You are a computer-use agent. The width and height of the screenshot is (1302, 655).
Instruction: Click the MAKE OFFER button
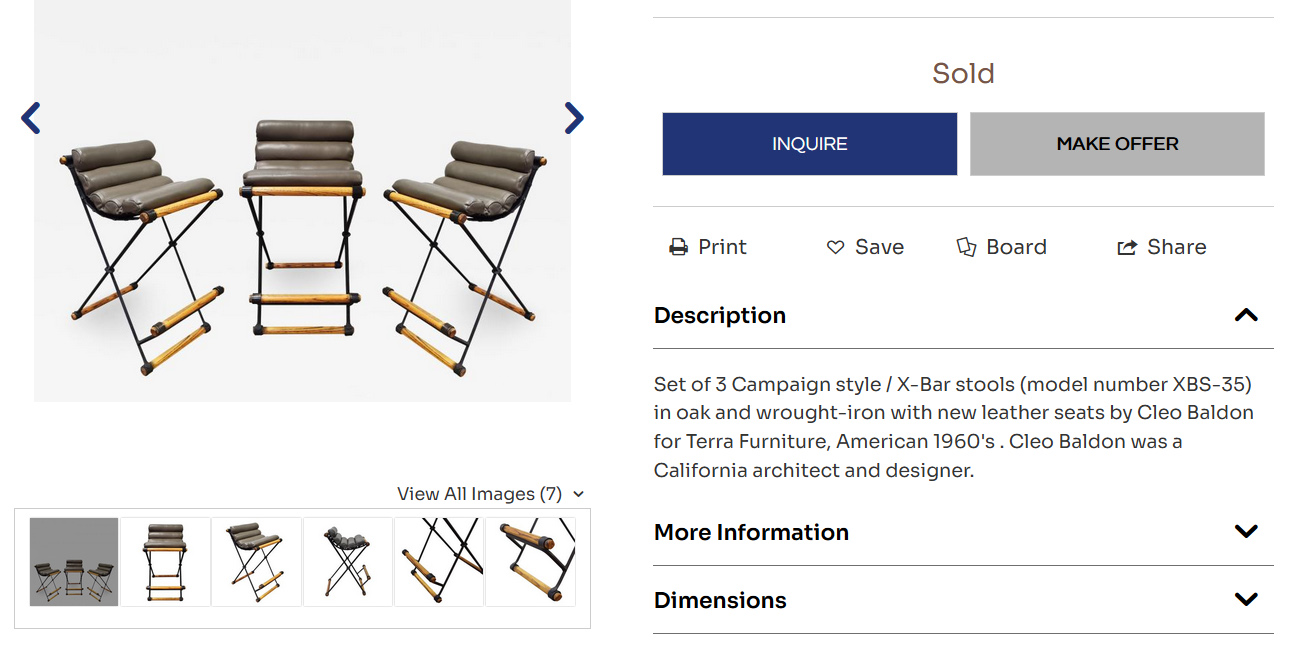[x=1117, y=143]
